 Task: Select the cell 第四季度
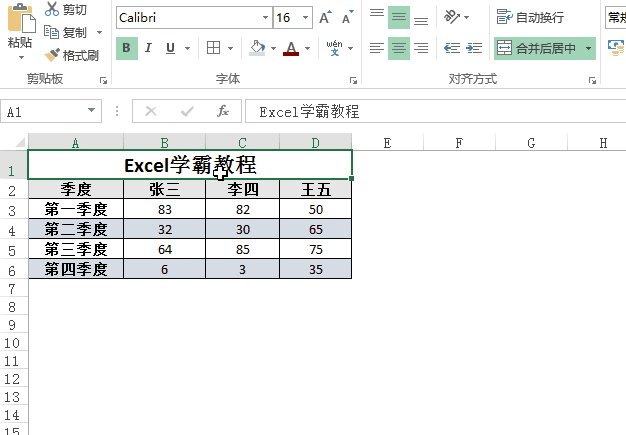76,269
